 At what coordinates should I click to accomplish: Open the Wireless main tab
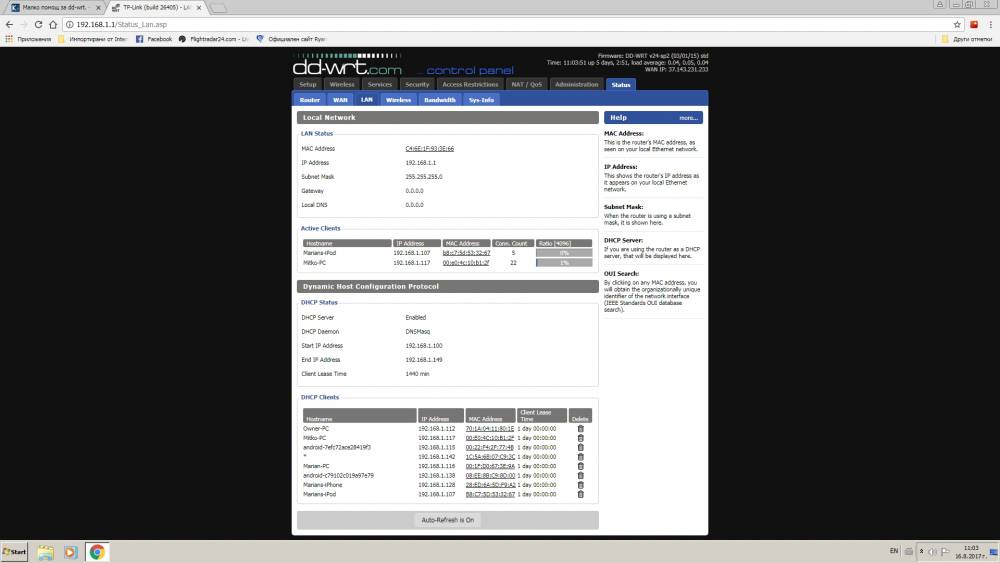(x=342, y=84)
